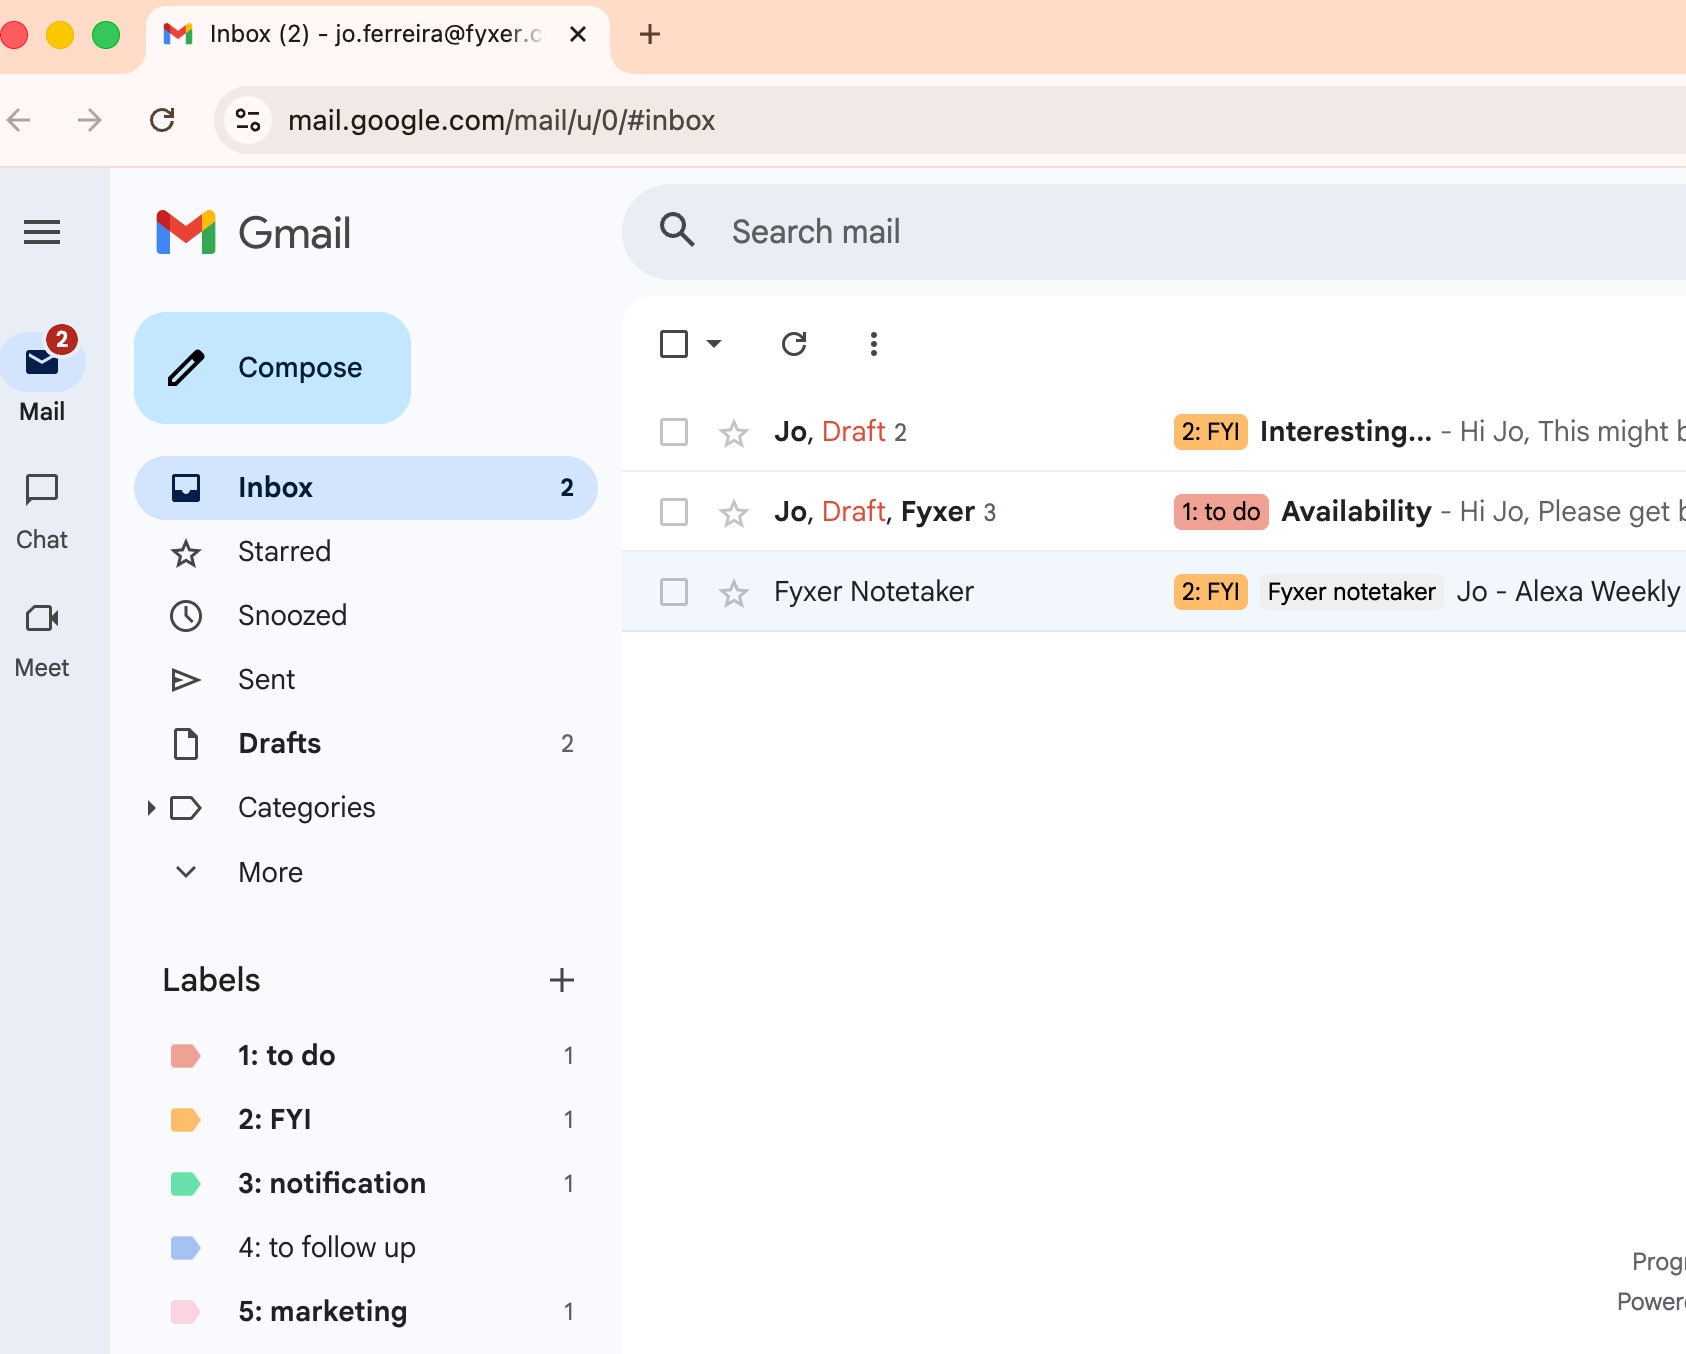Image resolution: width=1686 pixels, height=1354 pixels.
Task: Expand the Categories folder triangle
Action: (x=151, y=807)
